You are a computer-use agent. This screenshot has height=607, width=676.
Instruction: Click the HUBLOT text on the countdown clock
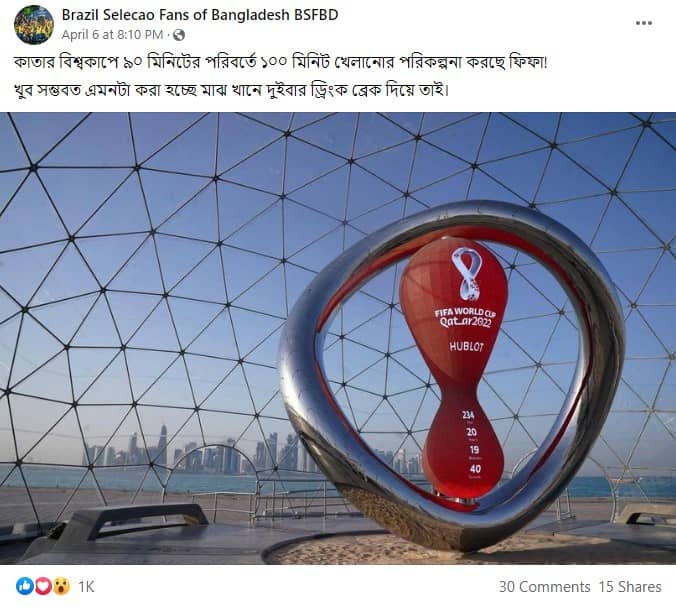[466, 347]
